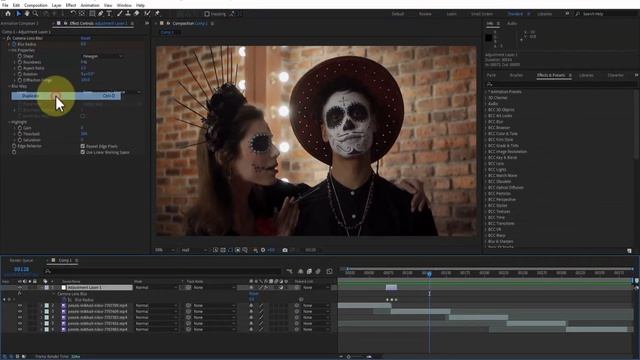Select the Pen tool
This screenshot has height=360, width=640.
click(100, 13)
